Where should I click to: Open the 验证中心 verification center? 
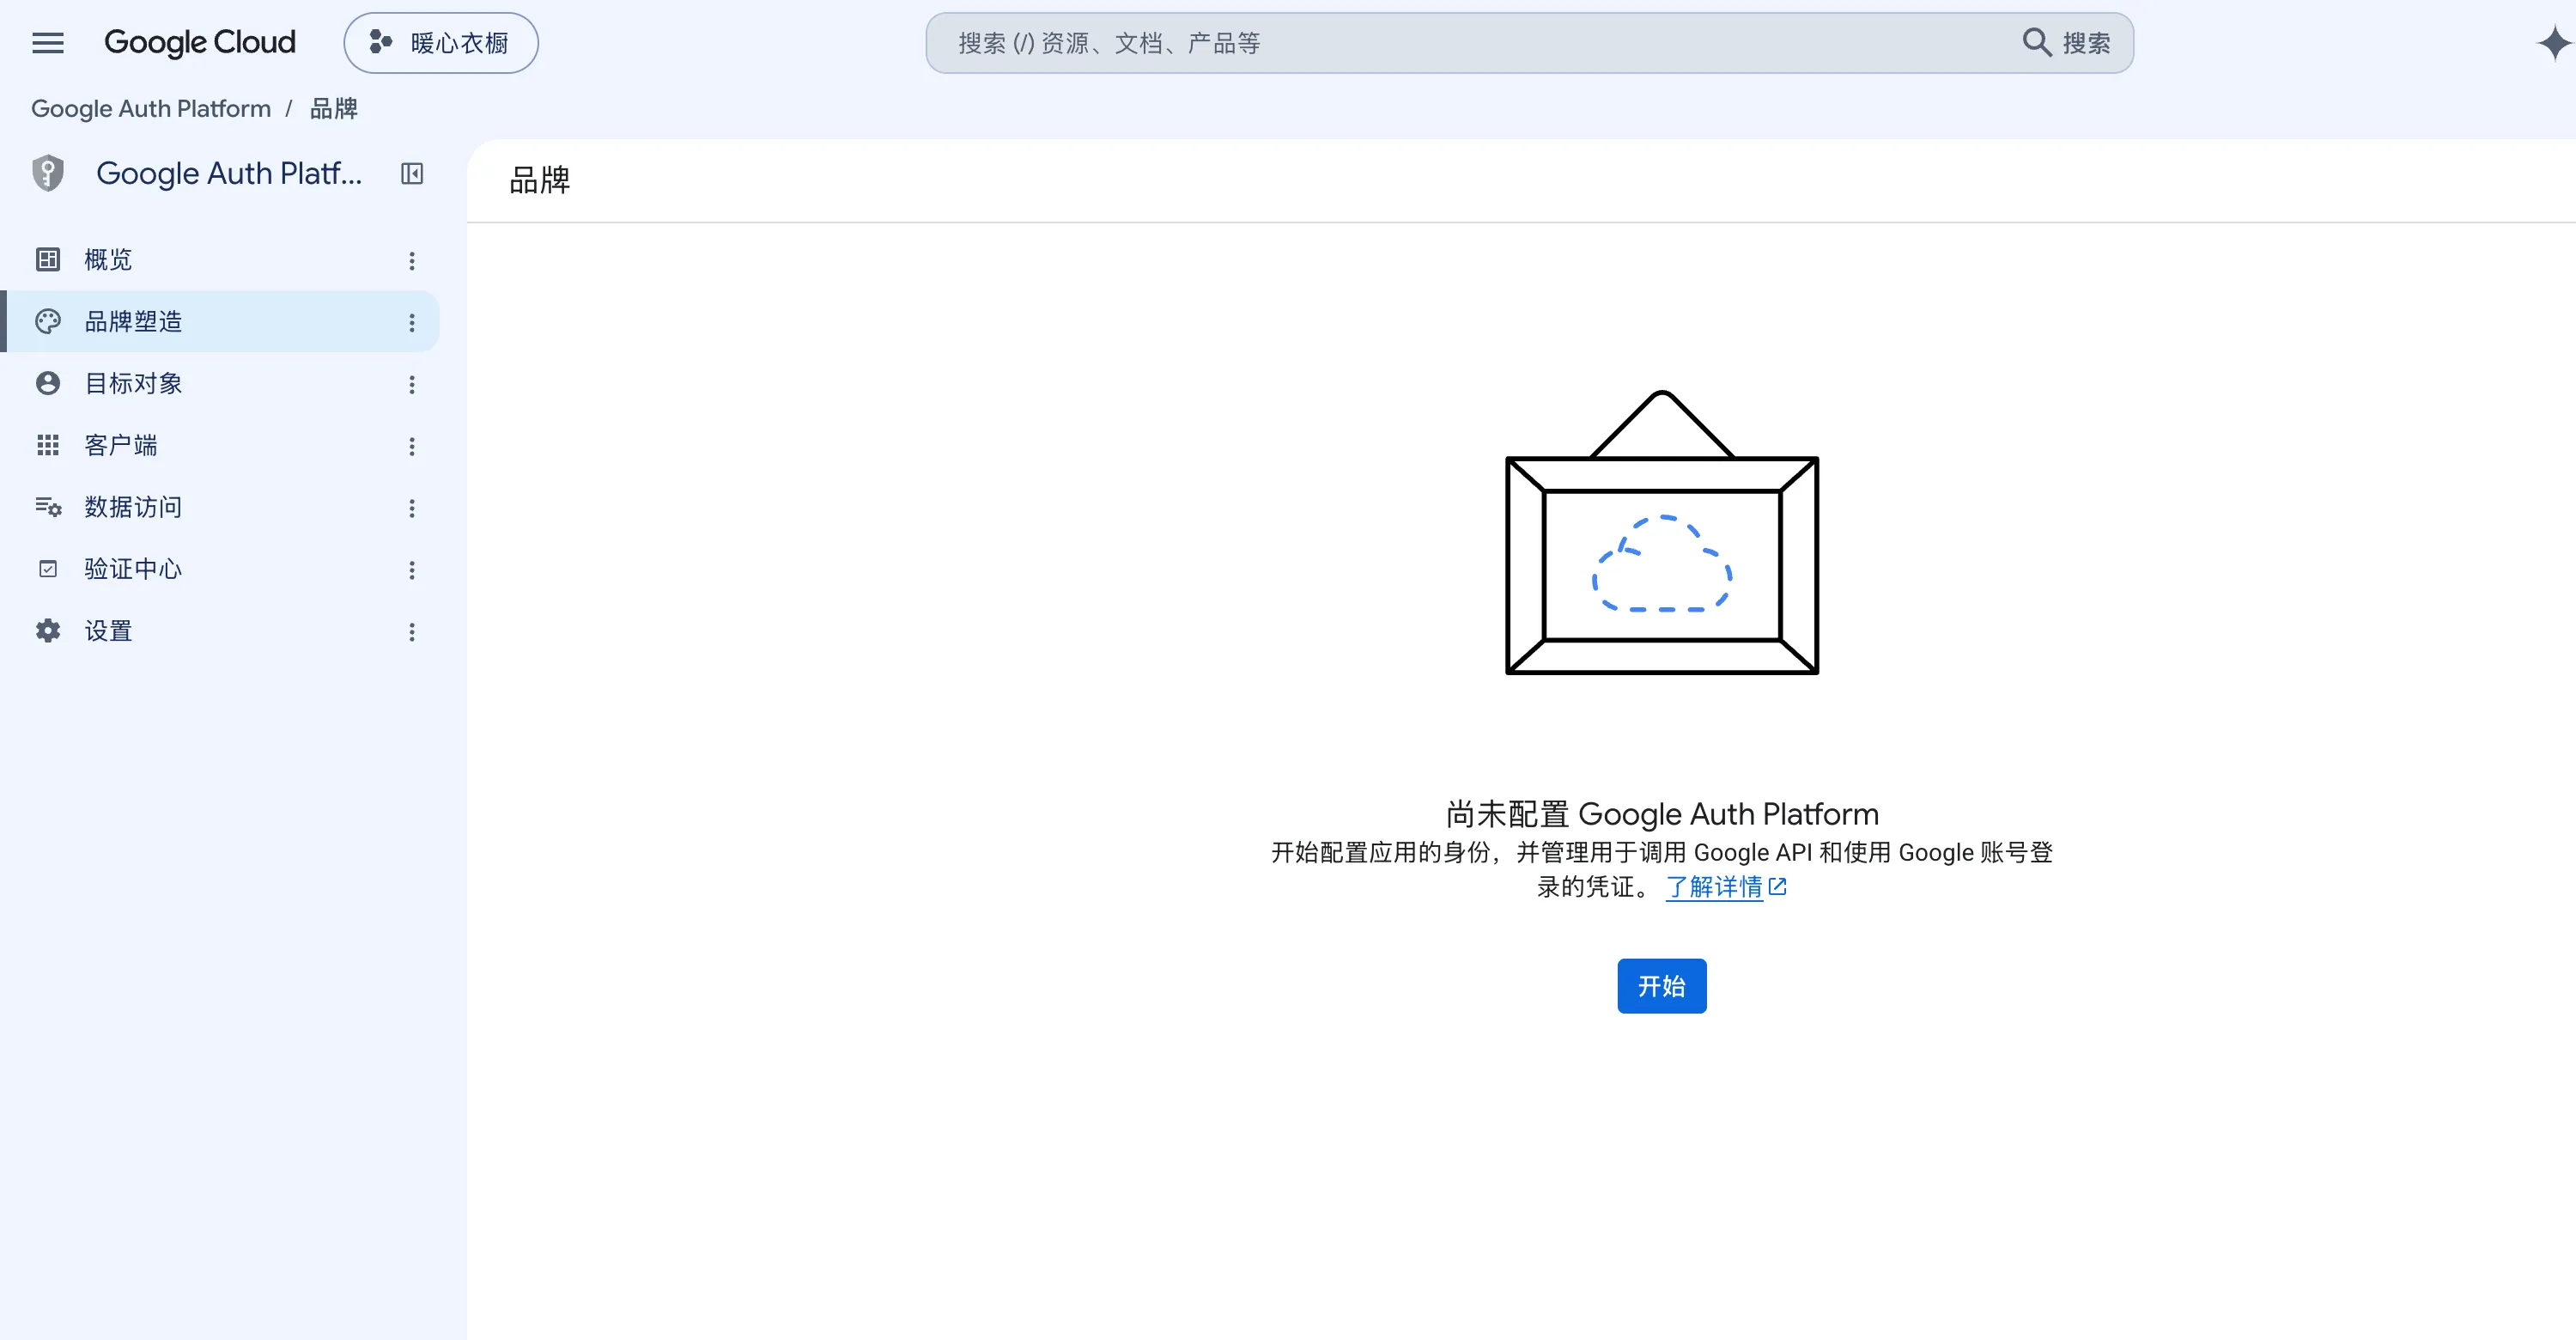(x=219, y=570)
